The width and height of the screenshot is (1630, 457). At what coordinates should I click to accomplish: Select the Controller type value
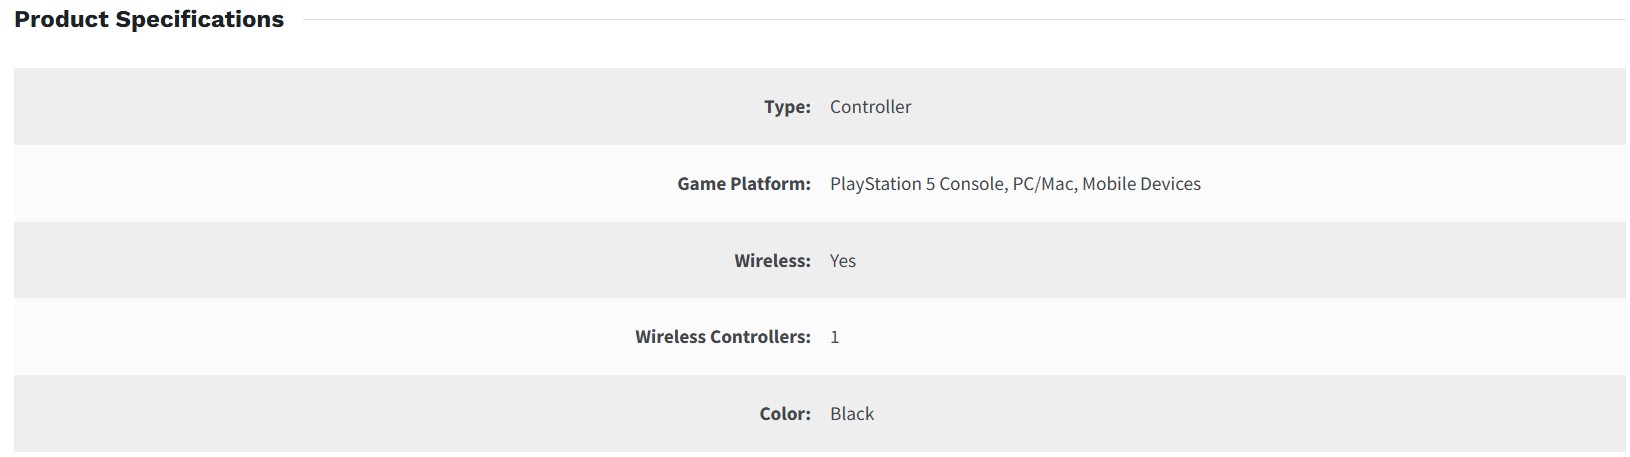(870, 107)
